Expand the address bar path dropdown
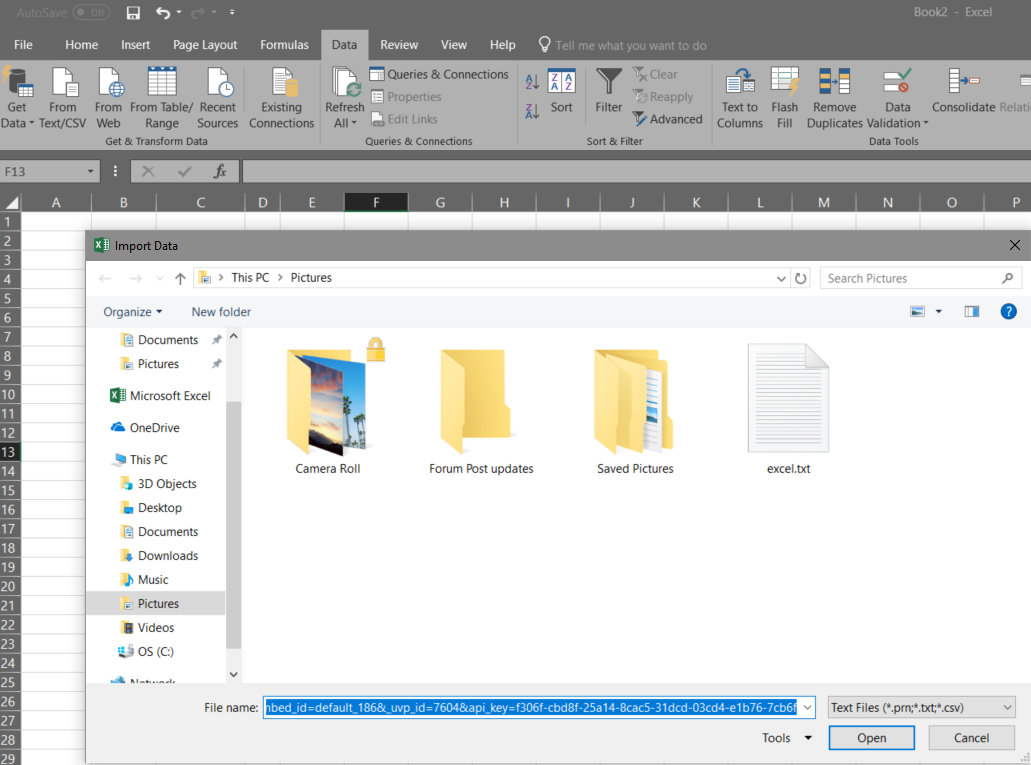 pos(781,278)
